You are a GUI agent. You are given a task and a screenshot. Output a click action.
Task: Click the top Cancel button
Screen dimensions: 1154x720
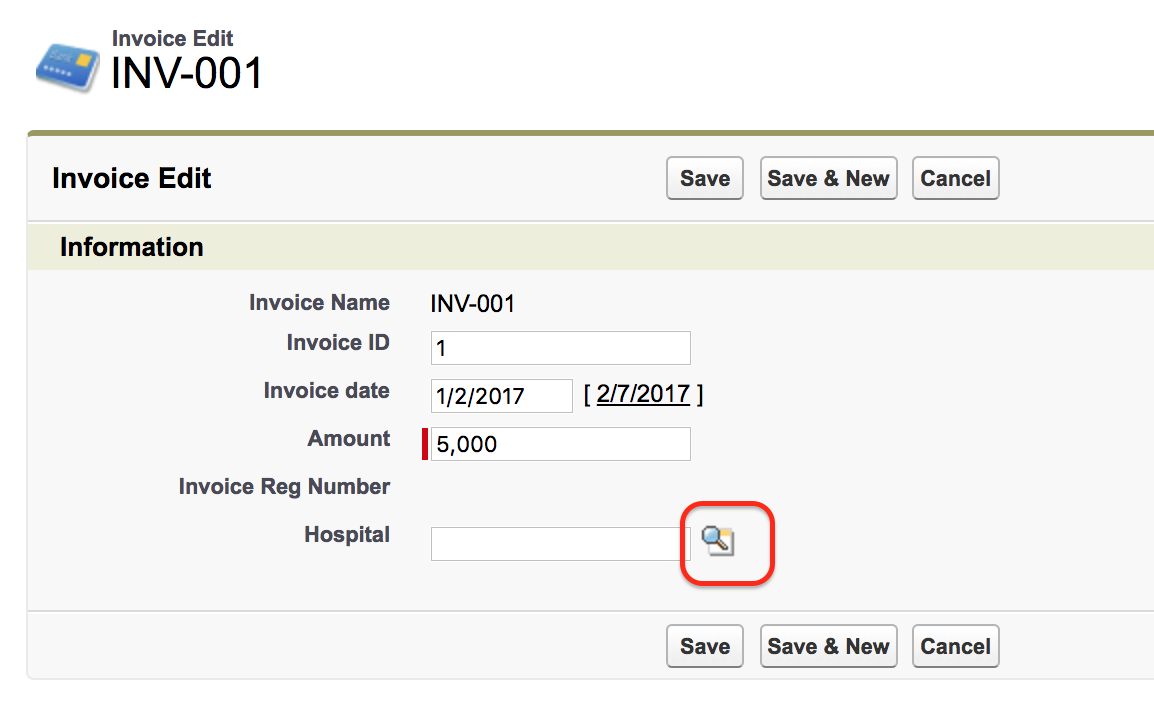pos(955,178)
